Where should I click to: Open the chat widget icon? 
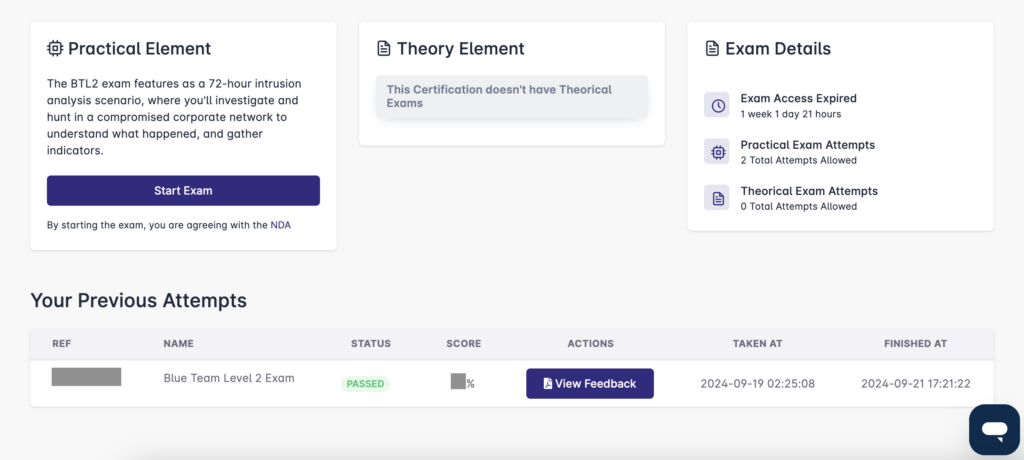(994, 429)
